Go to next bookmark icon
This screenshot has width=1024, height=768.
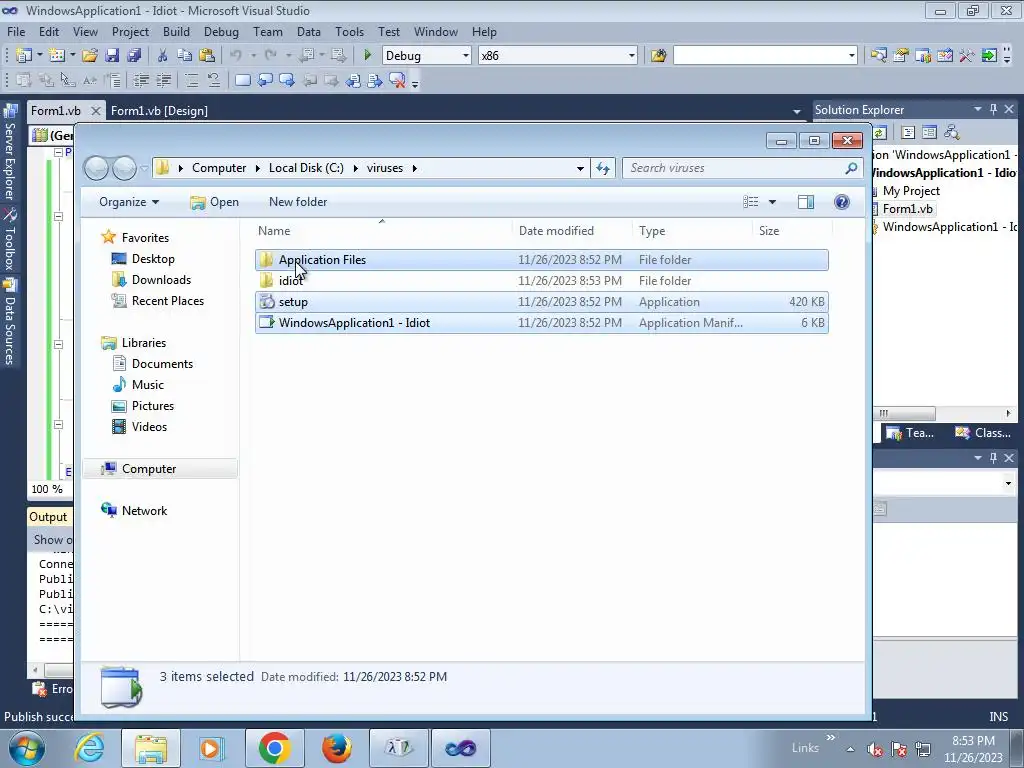coord(287,80)
